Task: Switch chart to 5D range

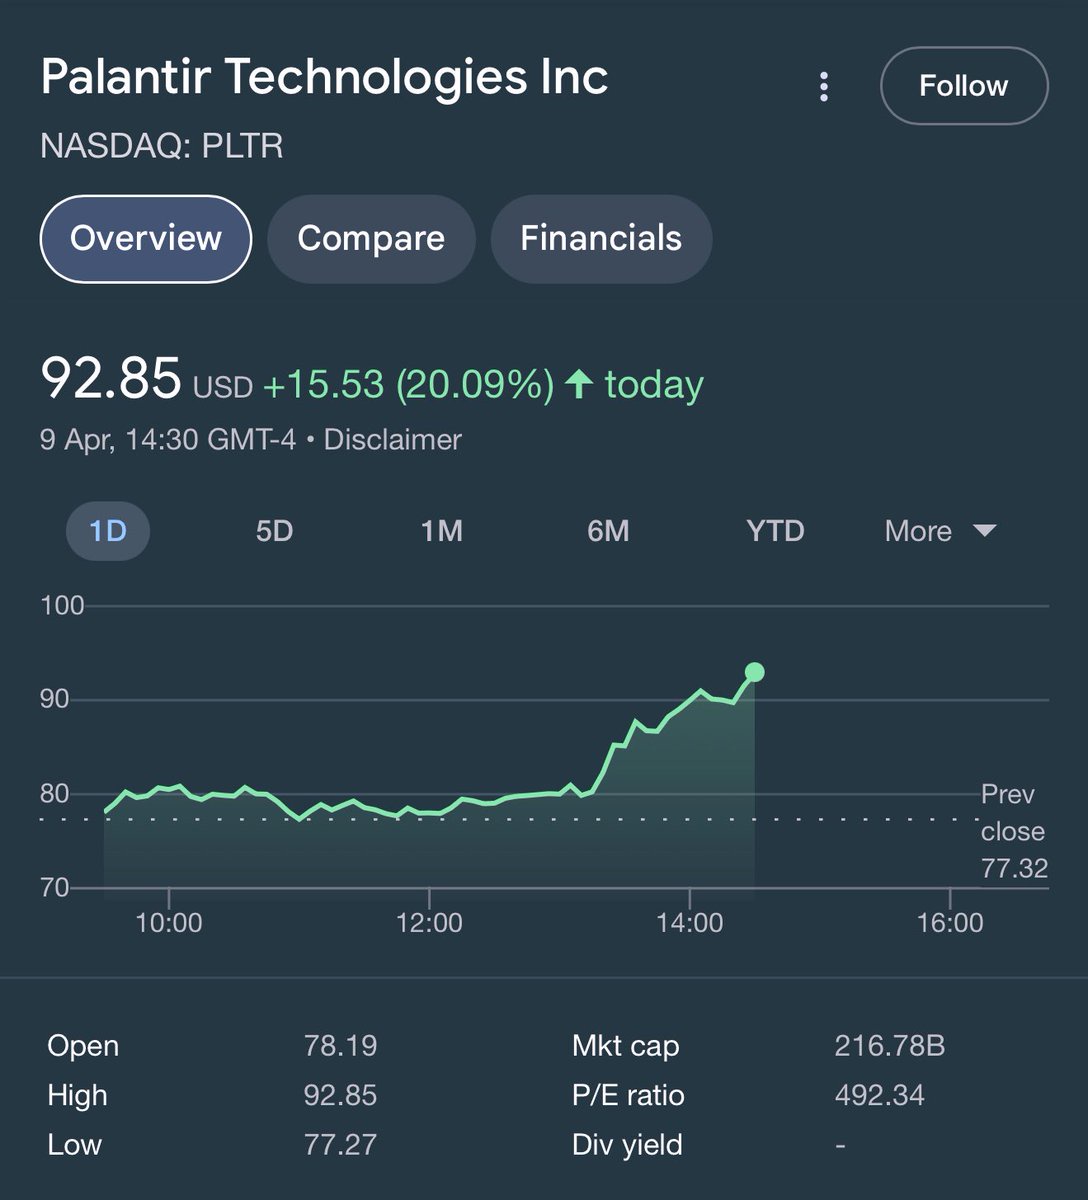Action: tap(274, 531)
